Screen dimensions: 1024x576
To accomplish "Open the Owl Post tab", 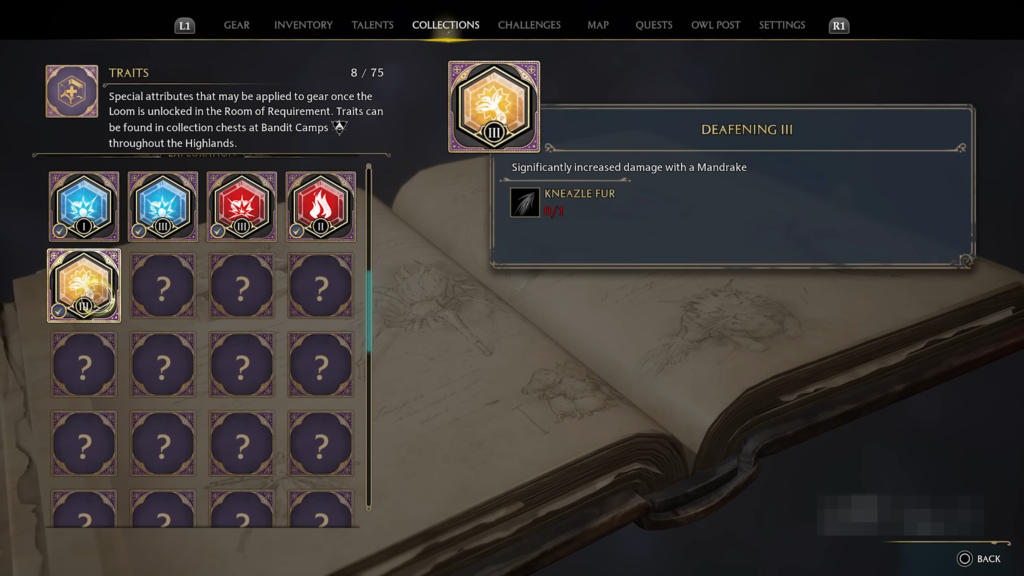I will pyautogui.click(x=716, y=25).
